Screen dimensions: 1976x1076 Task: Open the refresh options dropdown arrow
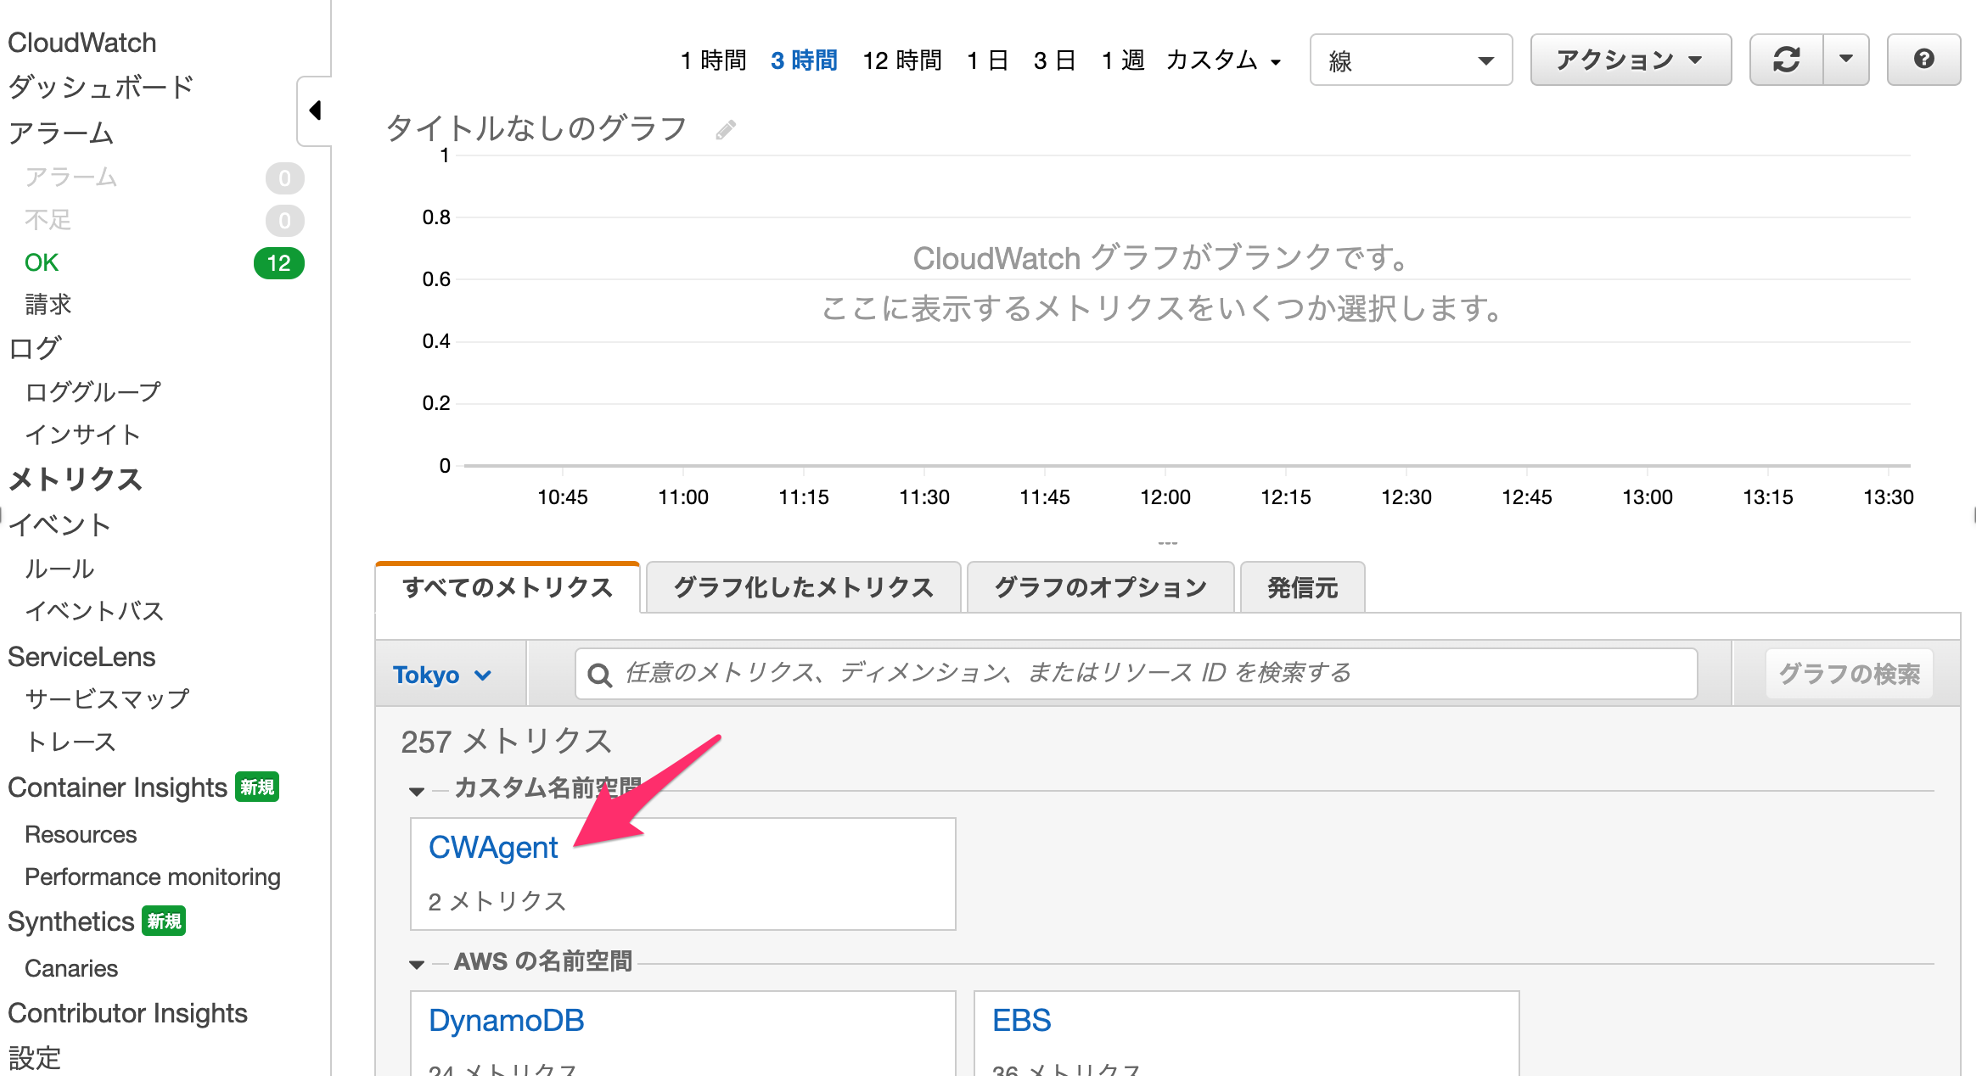coord(1846,60)
